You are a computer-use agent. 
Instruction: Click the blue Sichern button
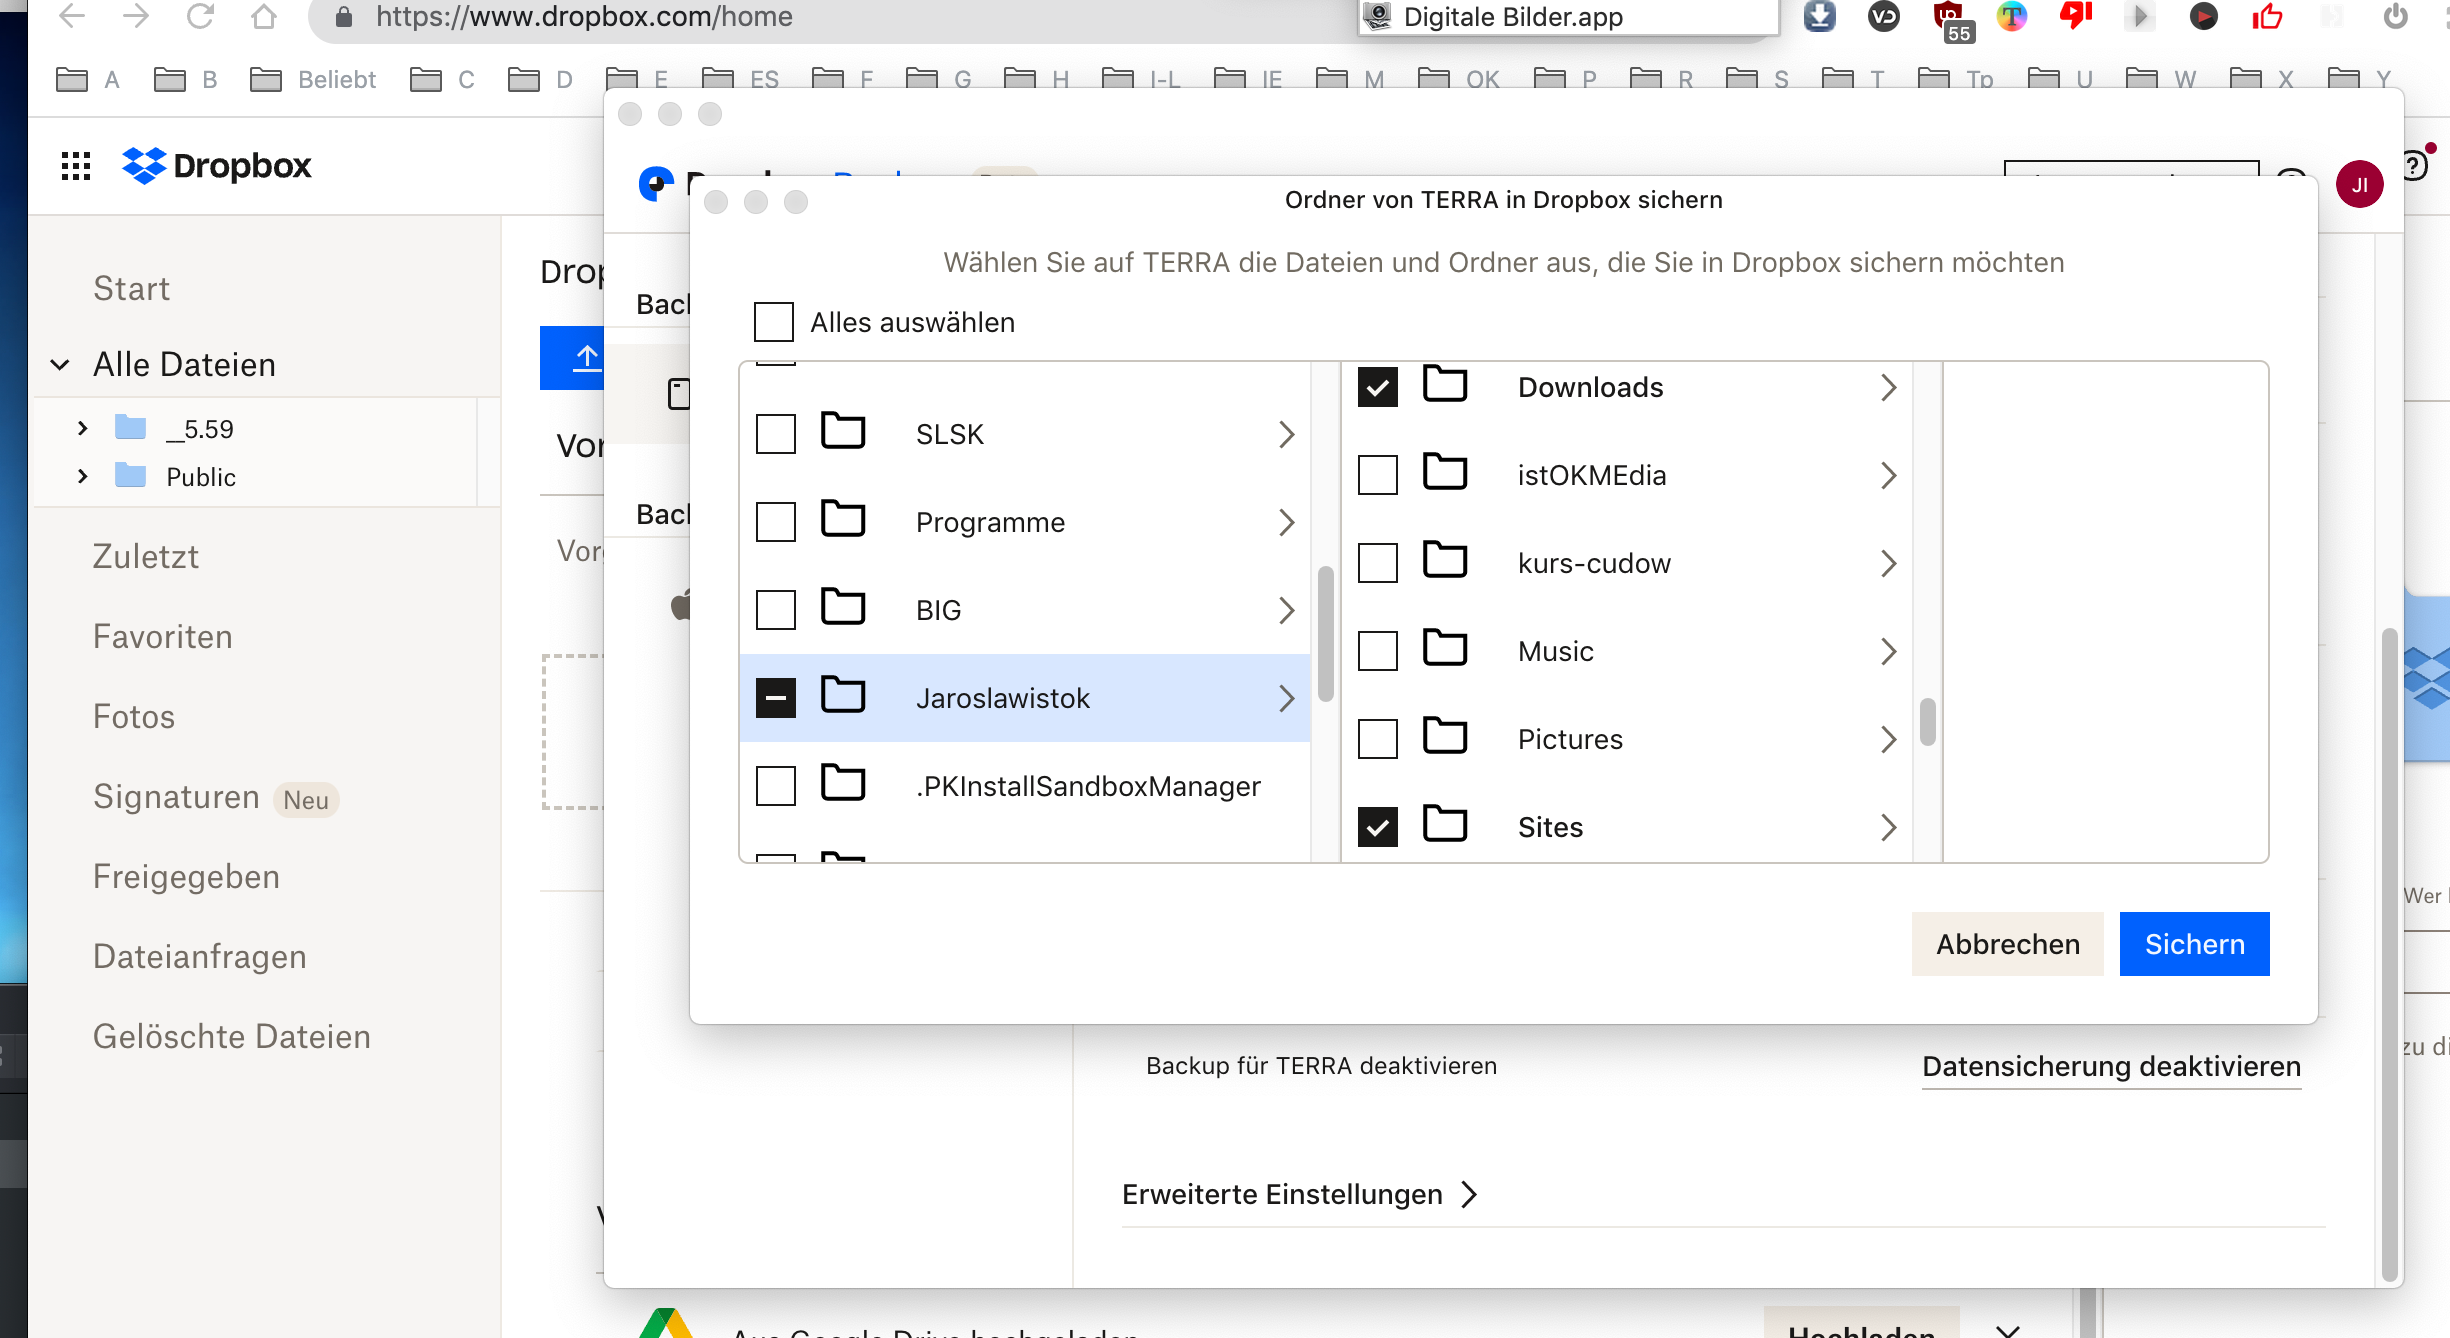2195,944
